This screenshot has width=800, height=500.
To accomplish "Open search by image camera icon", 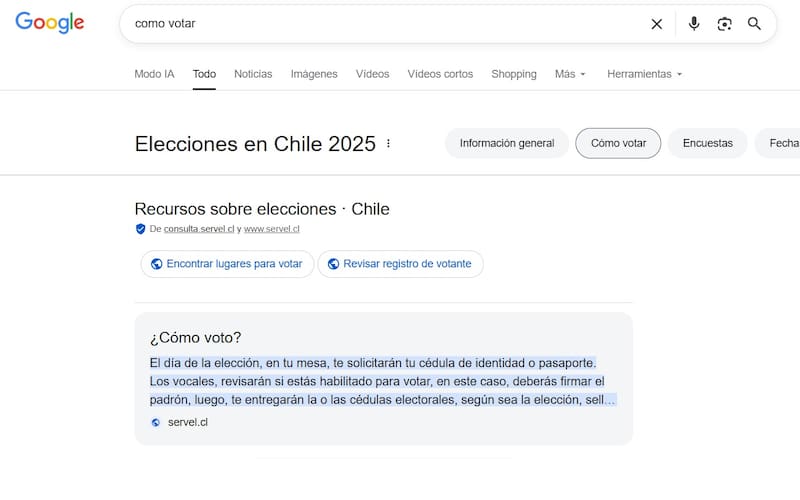I will click(x=725, y=24).
